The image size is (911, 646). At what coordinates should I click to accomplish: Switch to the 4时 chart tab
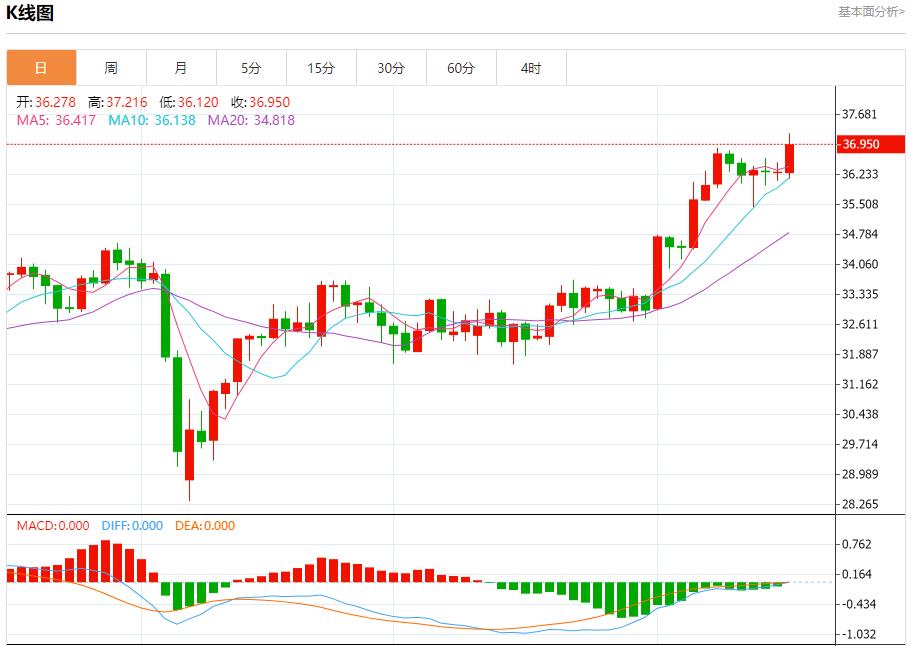point(531,68)
